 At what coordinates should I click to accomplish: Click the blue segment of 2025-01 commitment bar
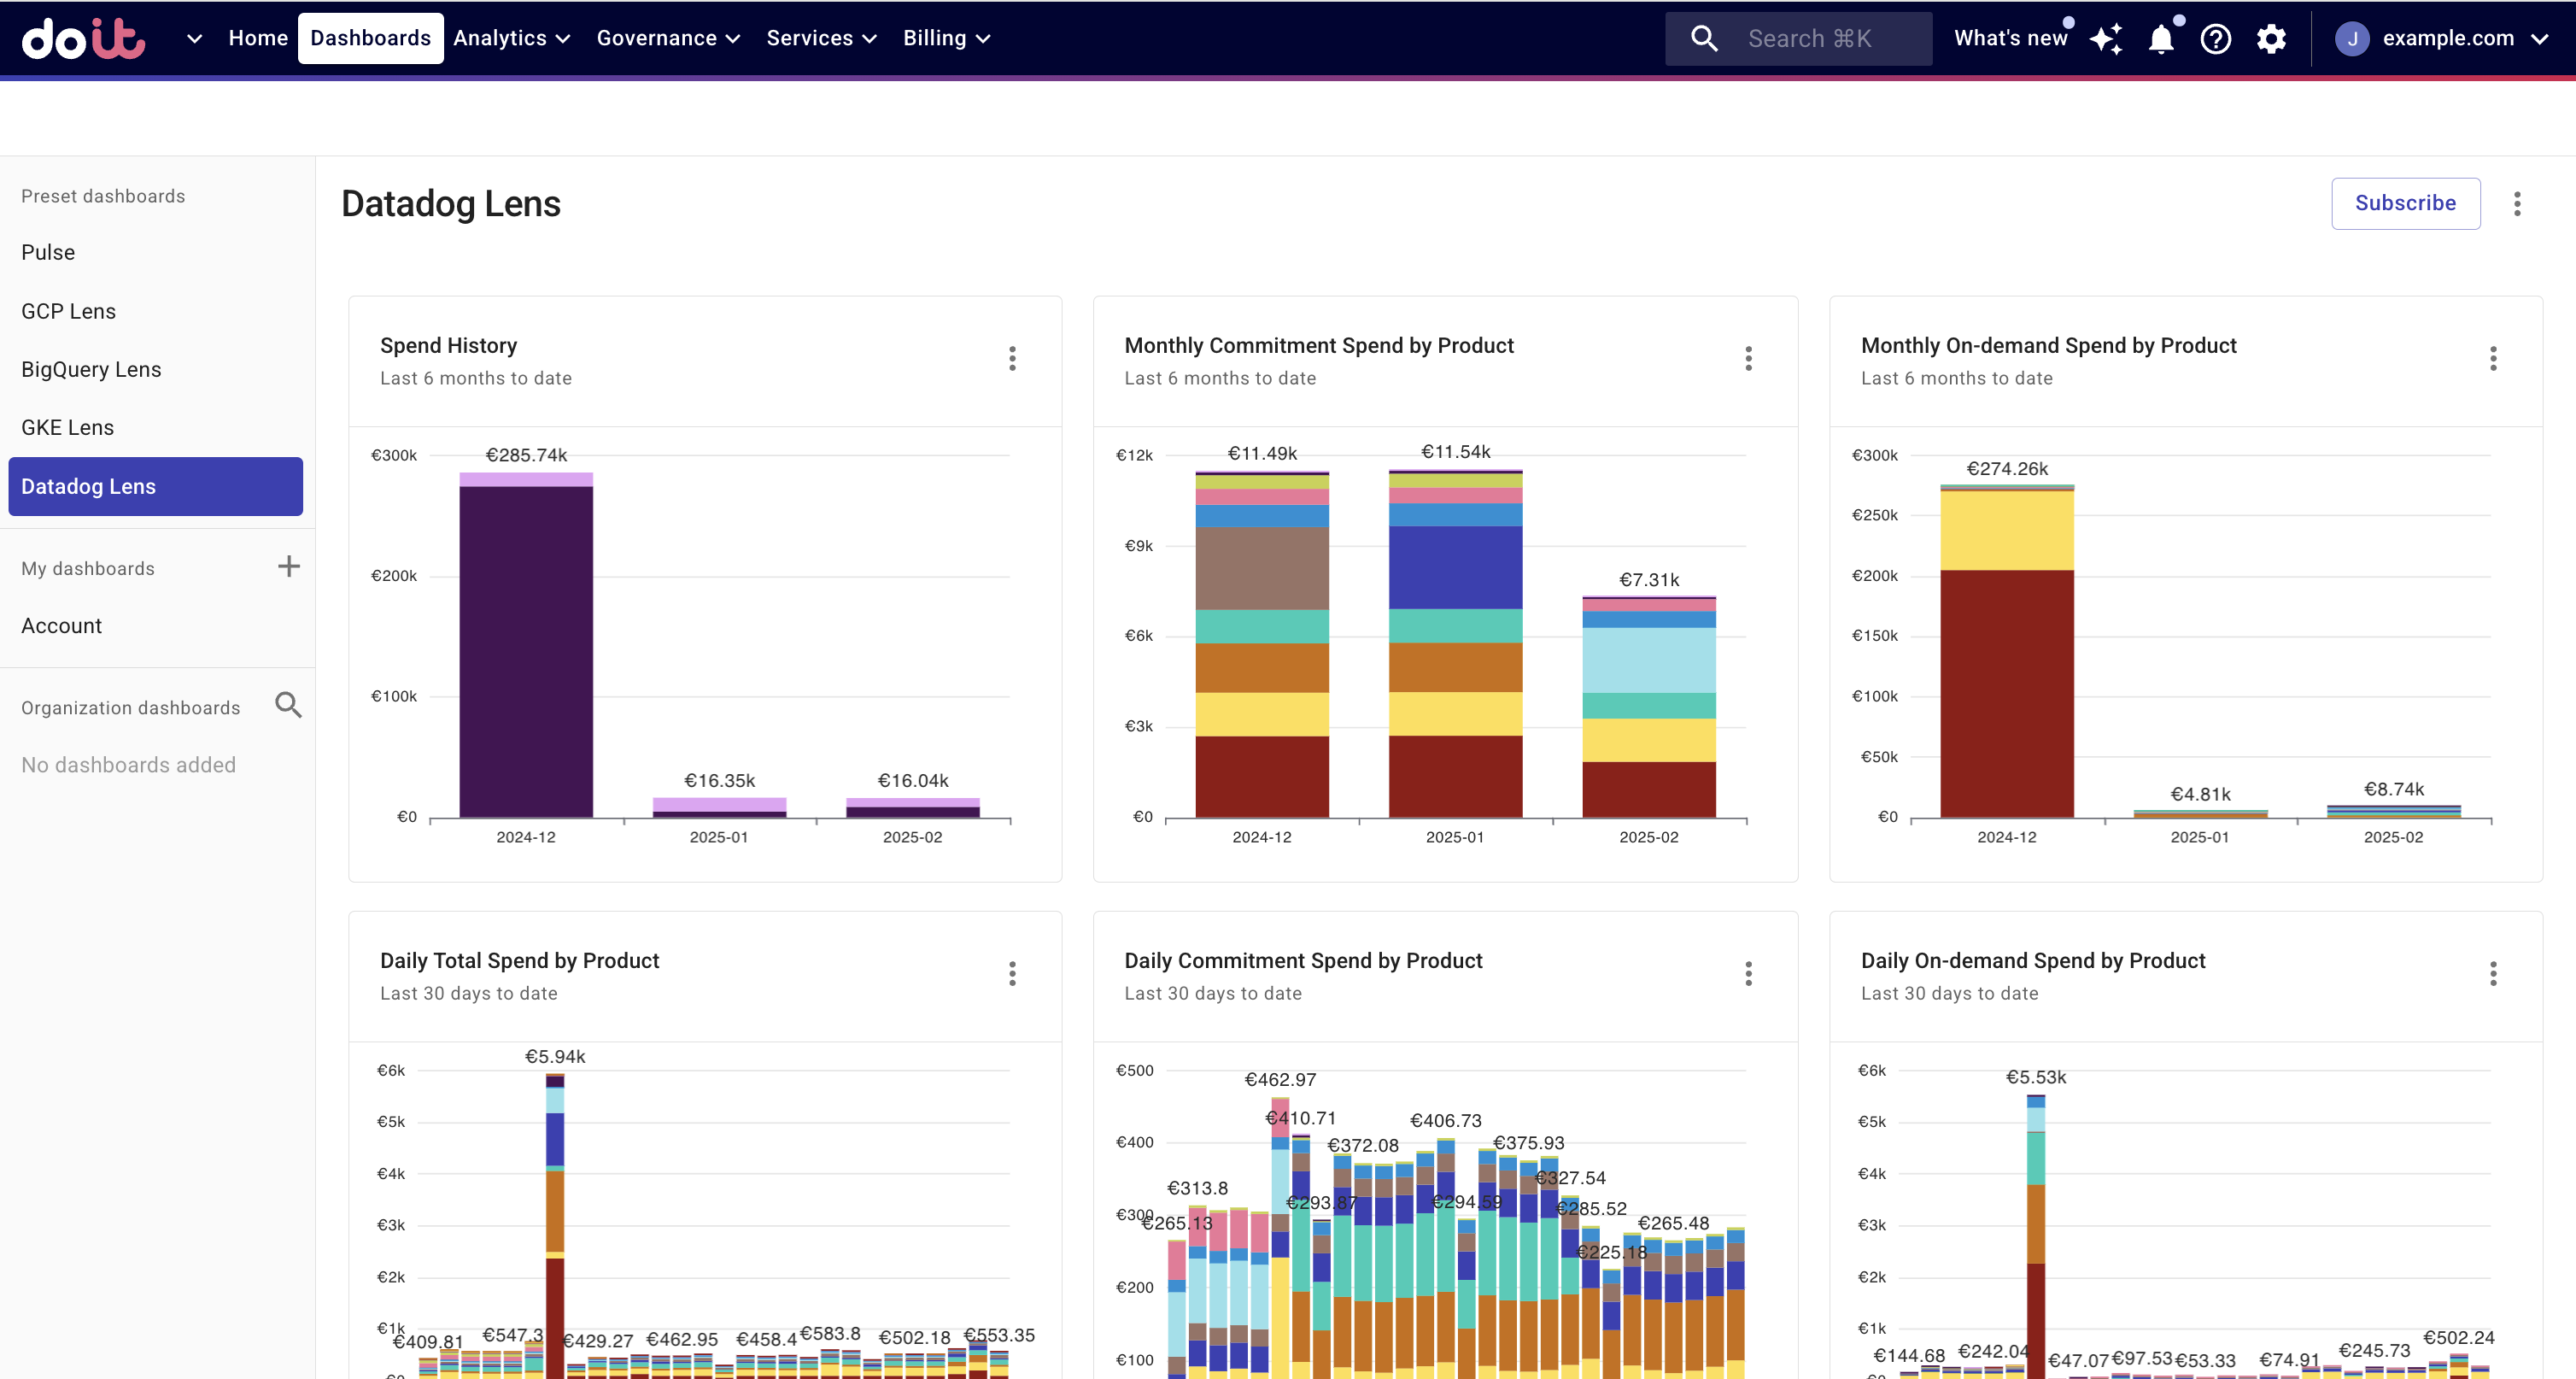(x=1455, y=567)
